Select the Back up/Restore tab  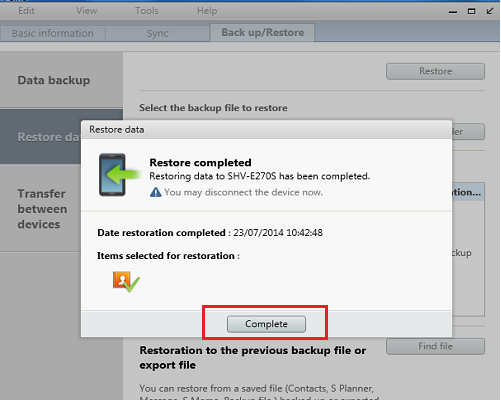(262, 33)
